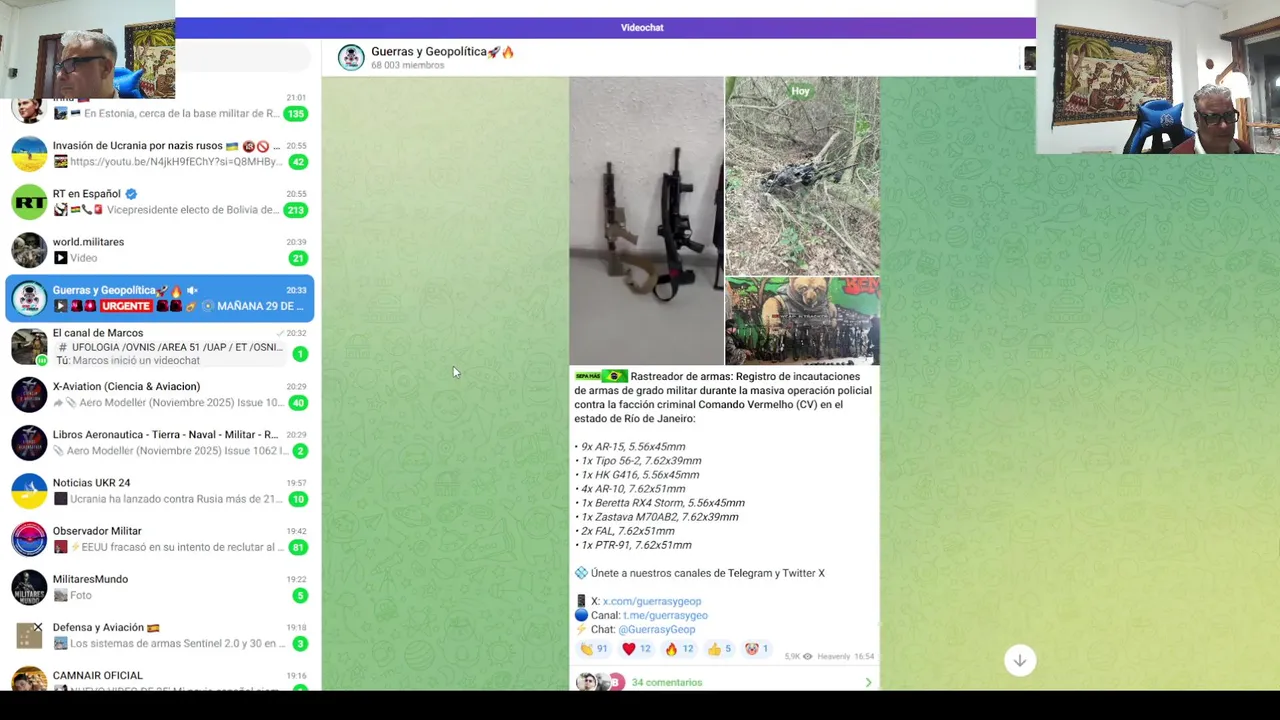Click the clapping hands reaction with 91
Viewport: 1280px width, 720px height.
point(594,649)
